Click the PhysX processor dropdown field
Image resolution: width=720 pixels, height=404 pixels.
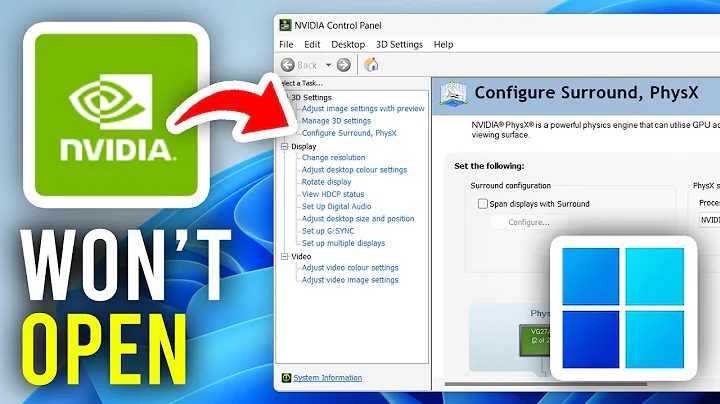click(x=709, y=220)
